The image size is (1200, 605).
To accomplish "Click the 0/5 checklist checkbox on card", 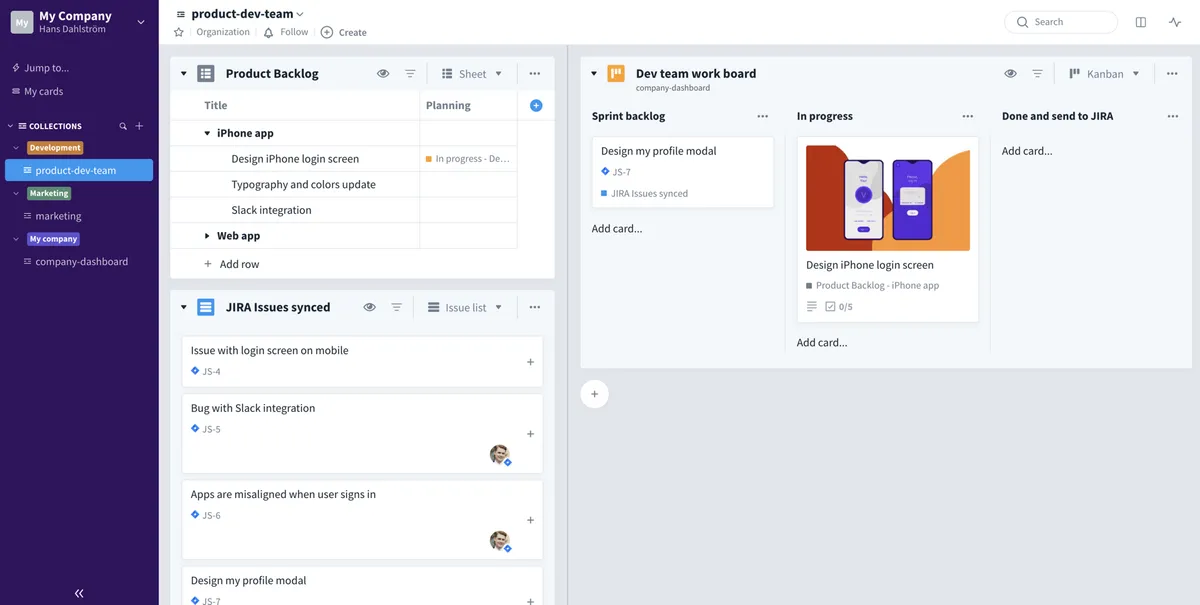I will (830, 307).
